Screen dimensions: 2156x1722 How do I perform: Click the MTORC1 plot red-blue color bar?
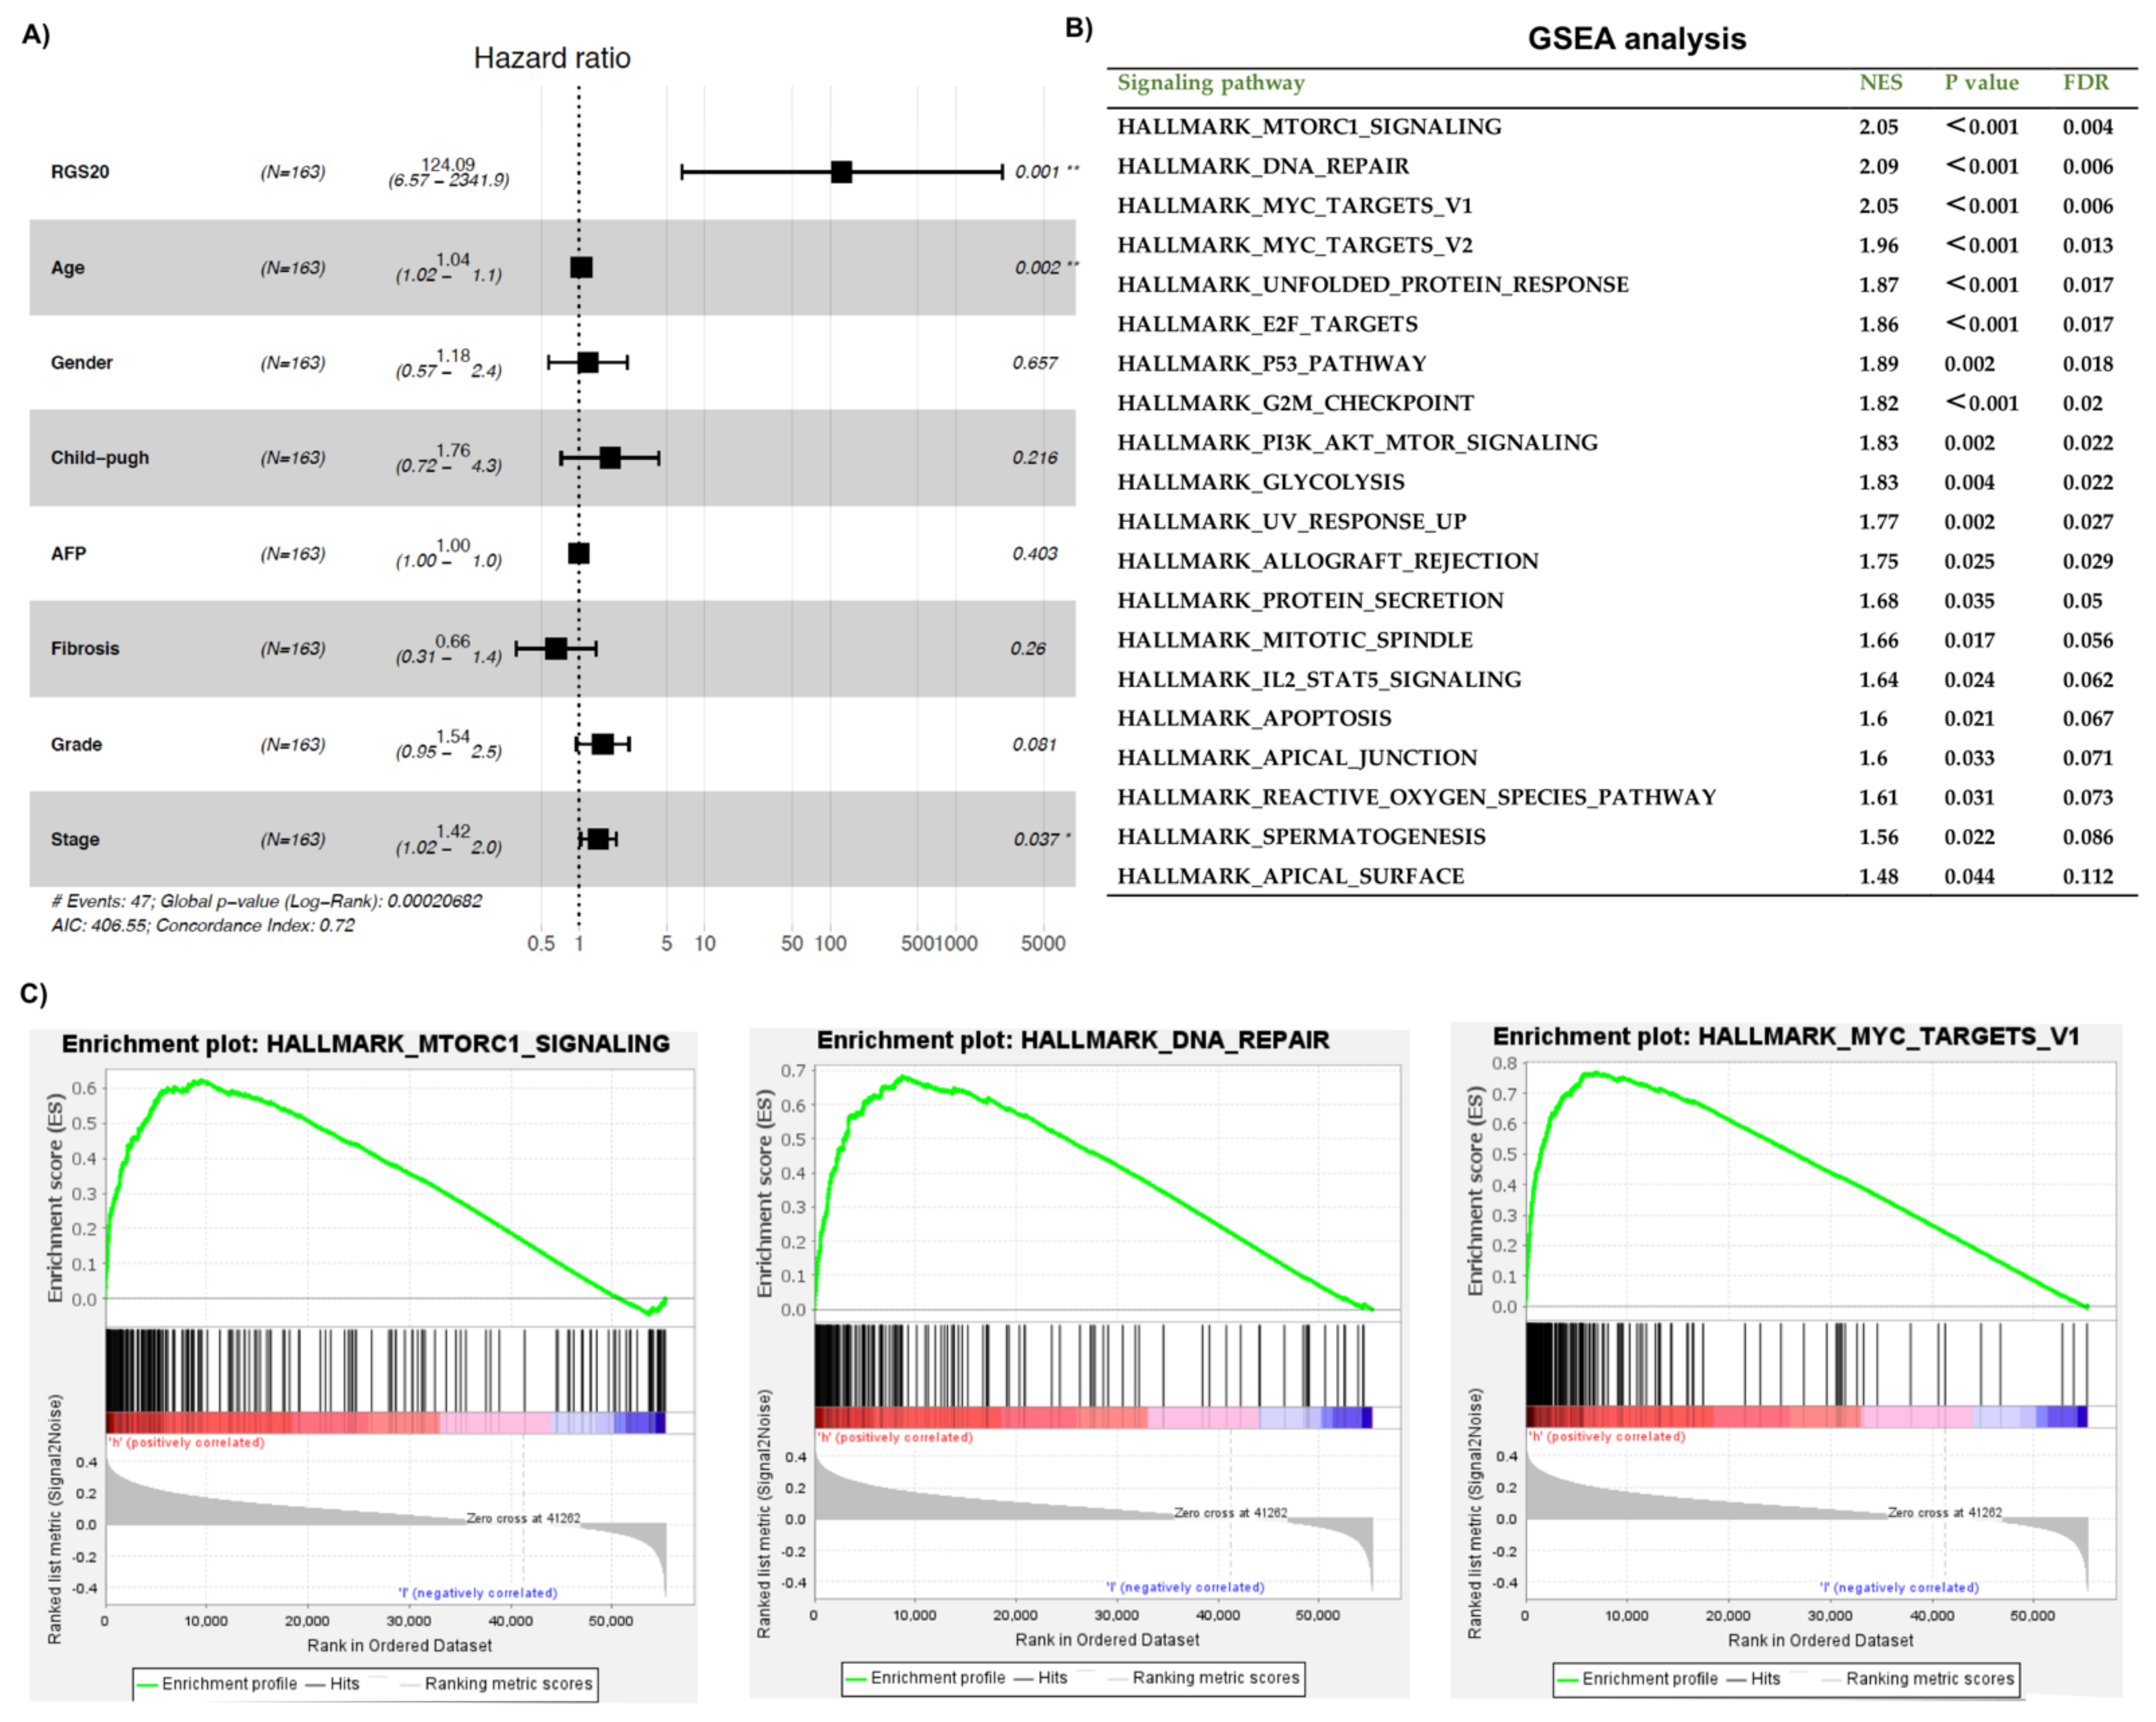tap(385, 1422)
